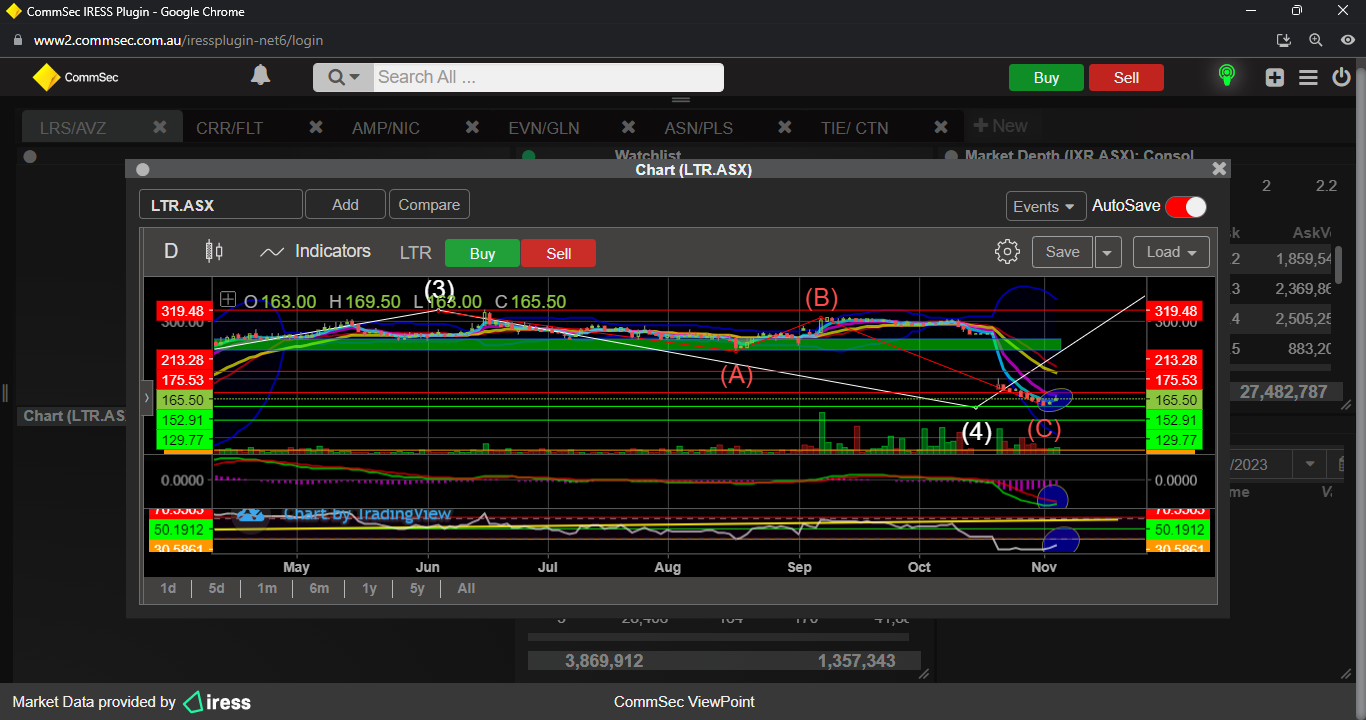Expand the Save options arrow
This screenshot has width=1366, height=720.
click(1108, 252)
